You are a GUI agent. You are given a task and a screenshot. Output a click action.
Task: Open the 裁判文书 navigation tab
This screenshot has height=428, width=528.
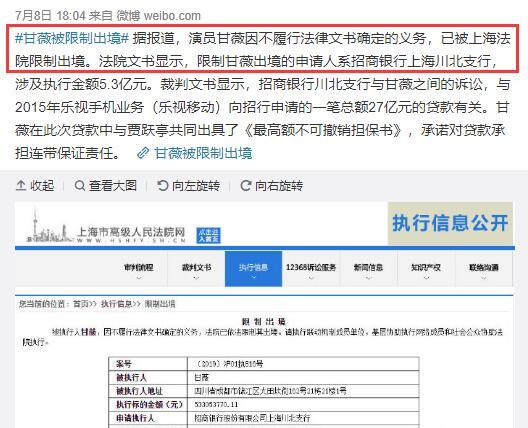[x=196, y=267]
